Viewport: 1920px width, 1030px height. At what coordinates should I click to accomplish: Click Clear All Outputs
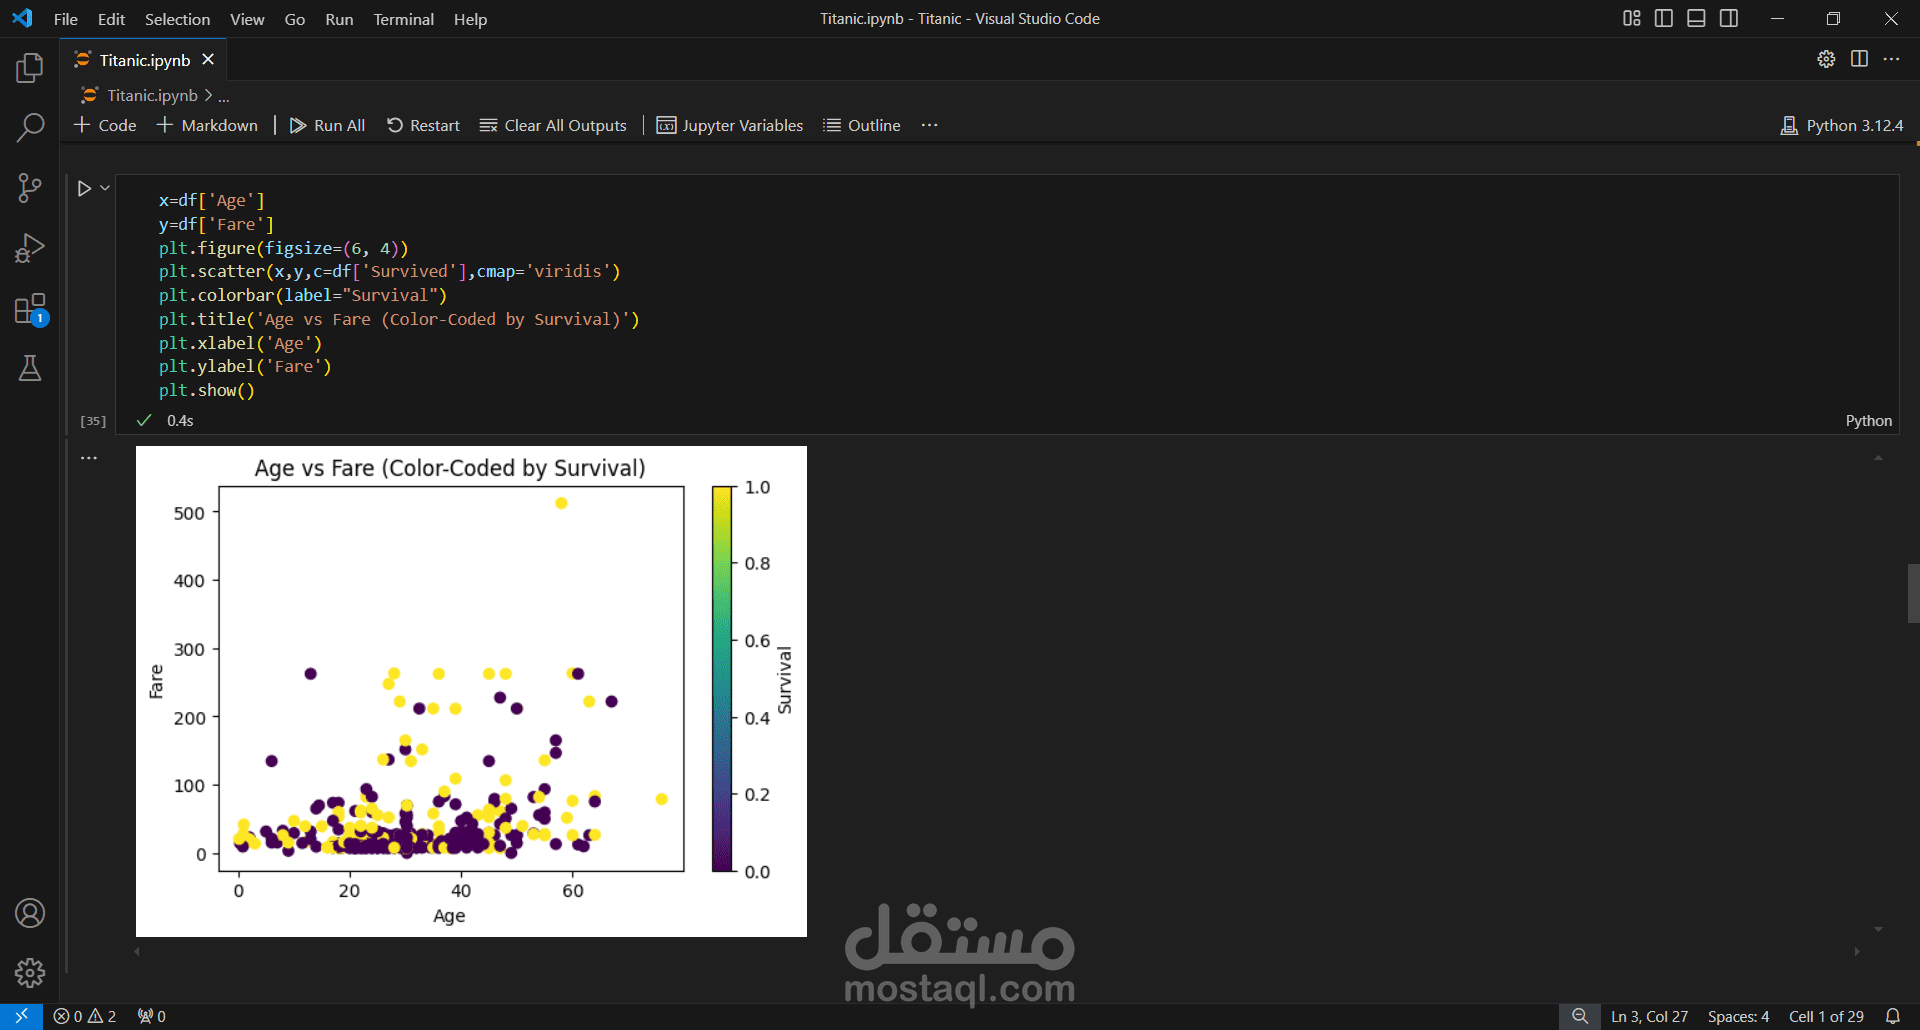552,125
